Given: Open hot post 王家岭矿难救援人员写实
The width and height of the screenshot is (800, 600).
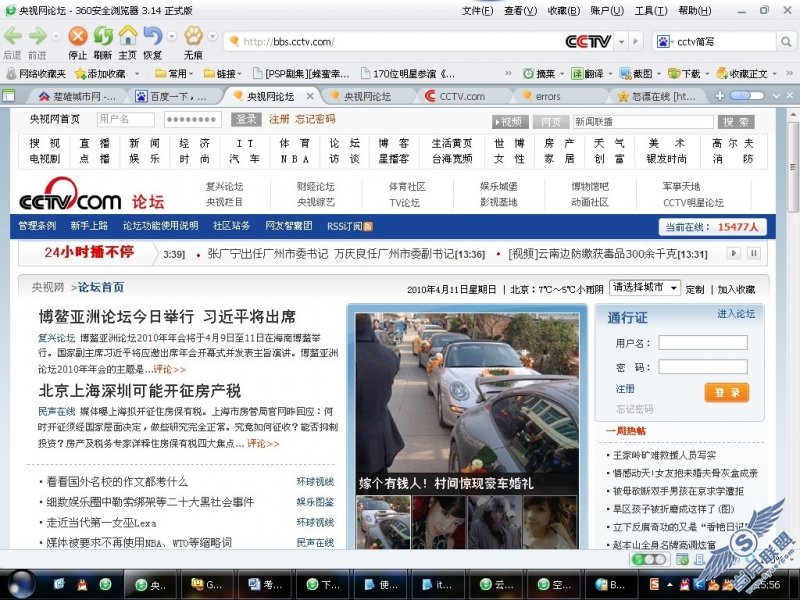Looking at the screenshot, I should (664, 455).
